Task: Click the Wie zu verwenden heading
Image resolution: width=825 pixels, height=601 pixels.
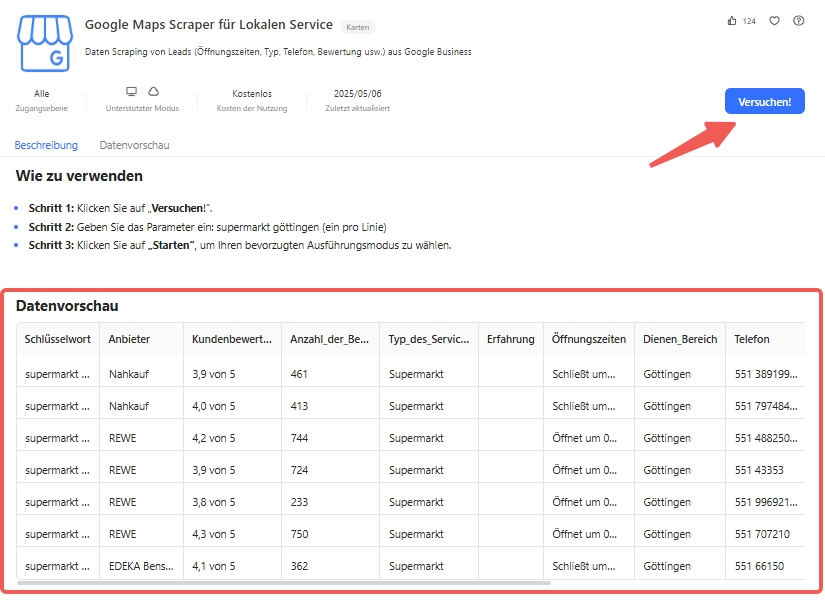Action: tap(79, 176)
